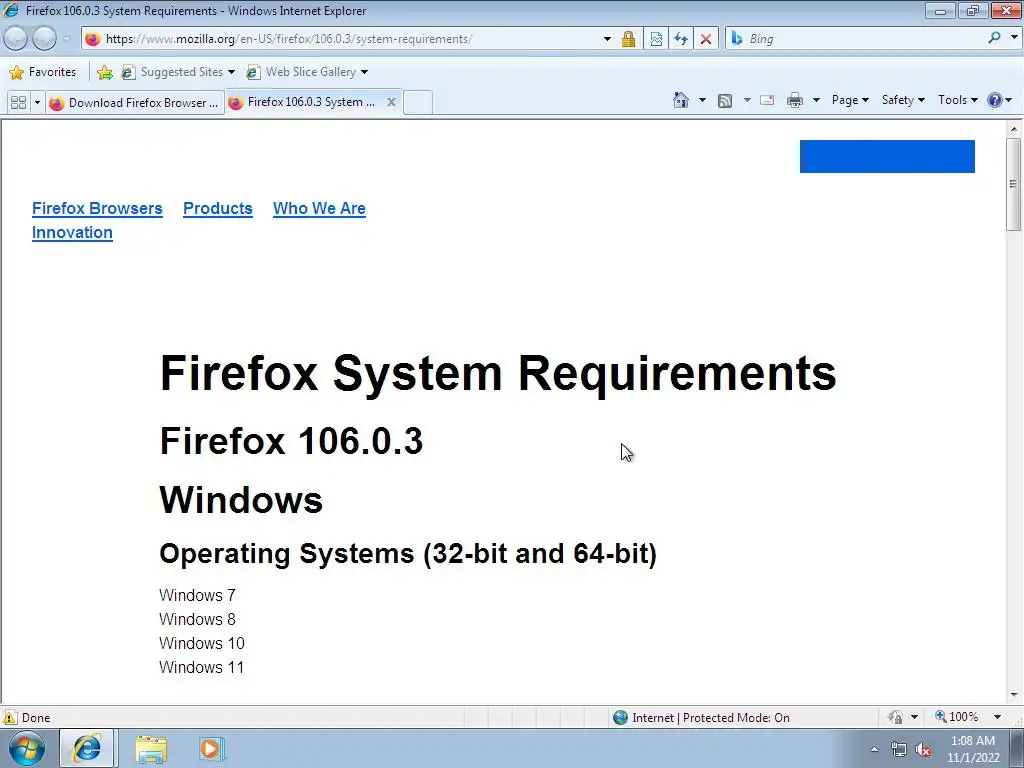Click the Windows 11 list entry
The width and height of the screenshot is (1024, 768).
point(202,667)
